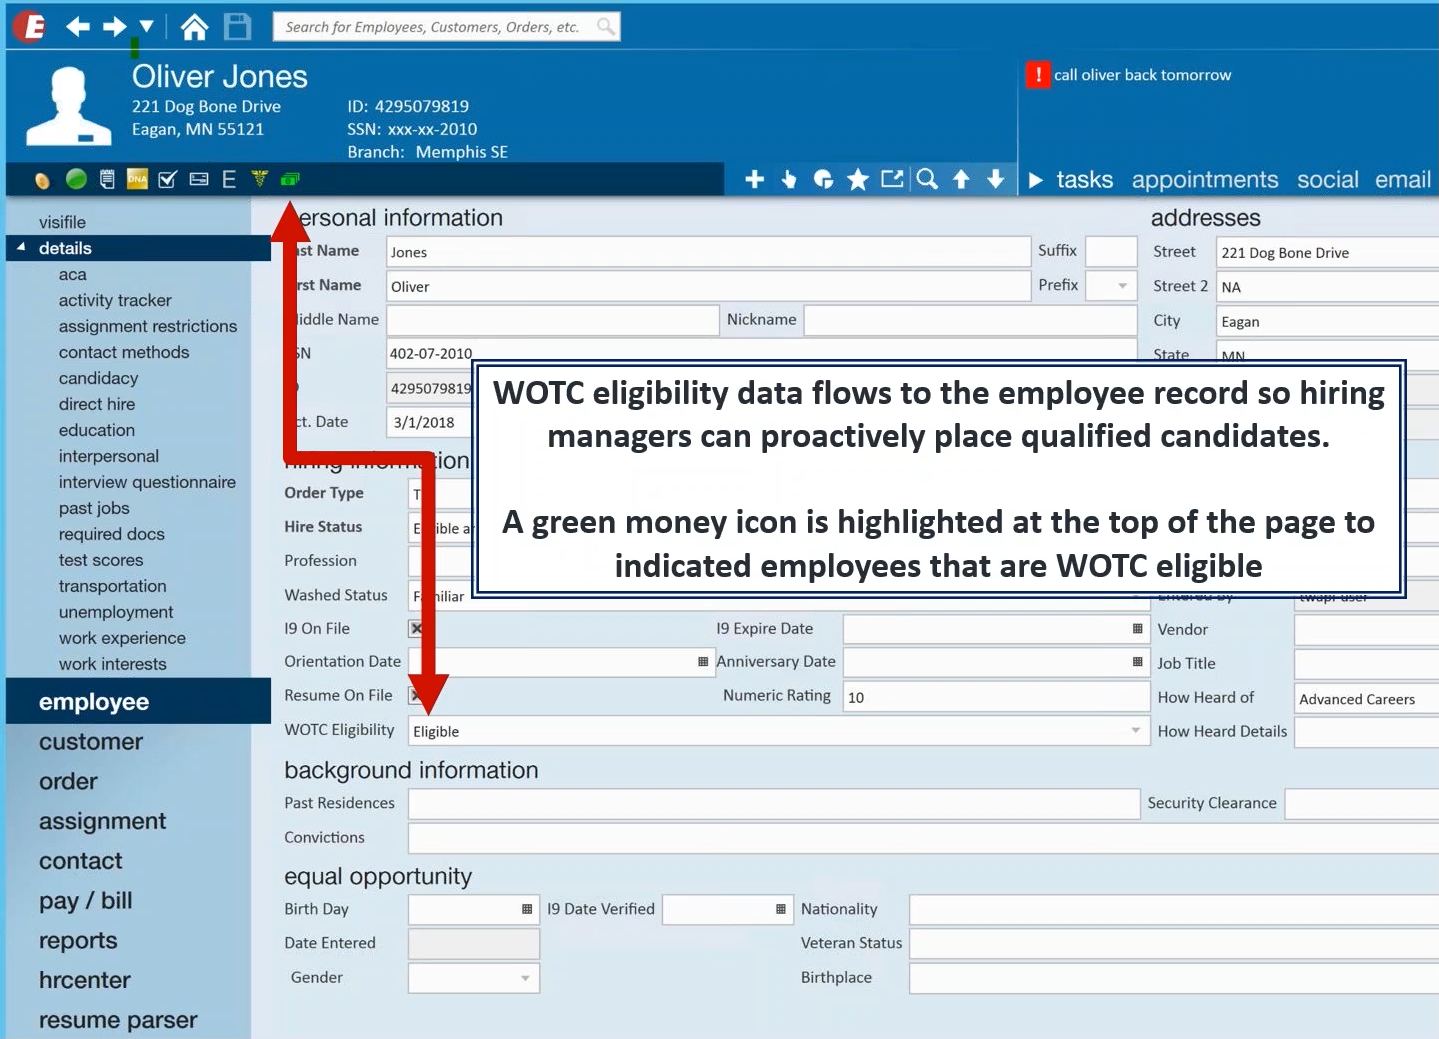Open the appointments tab
1439x1039 pixels.
click(1205, 180)
